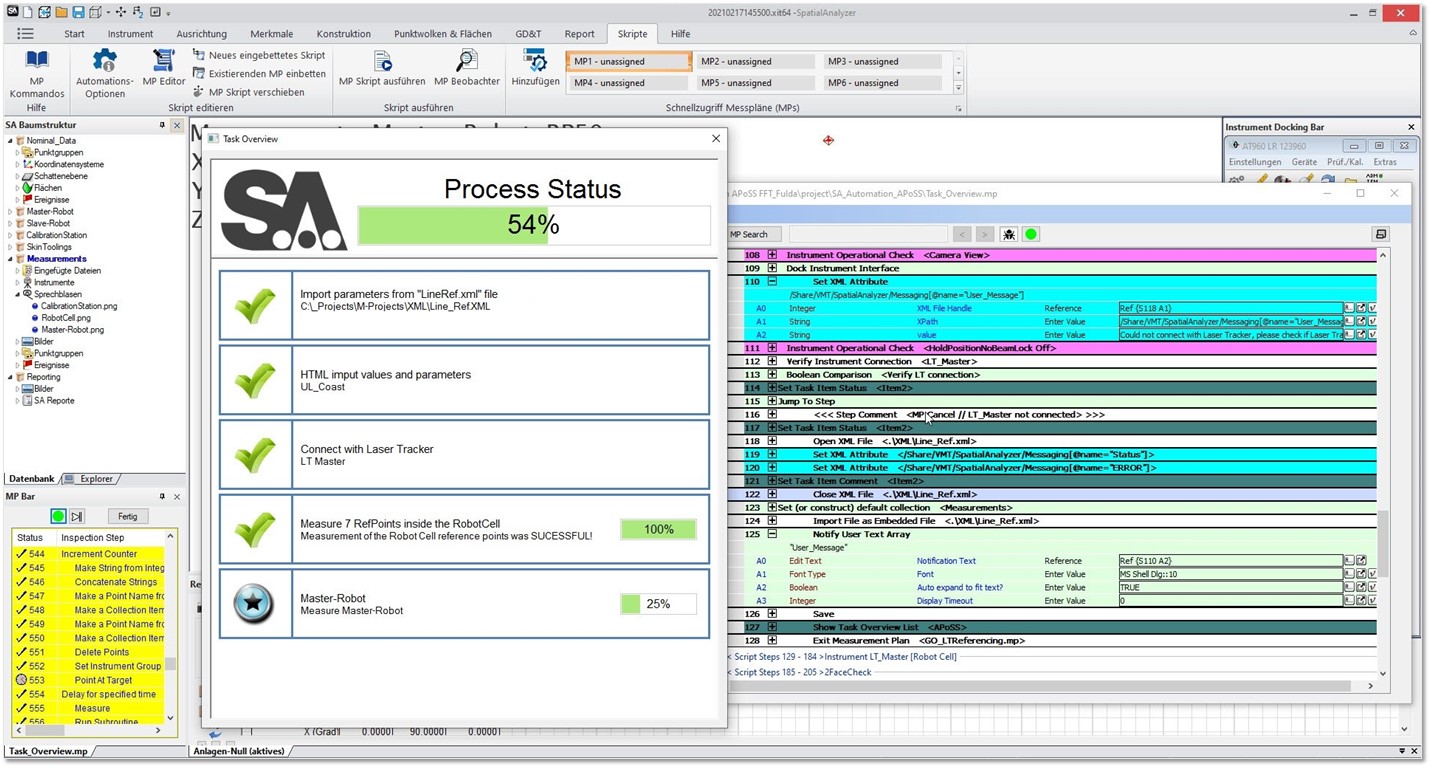This screenshot has width=1431, height=768.
Task: Open the Einstellungen menu in docking bar
Action: coord(1254,162)
